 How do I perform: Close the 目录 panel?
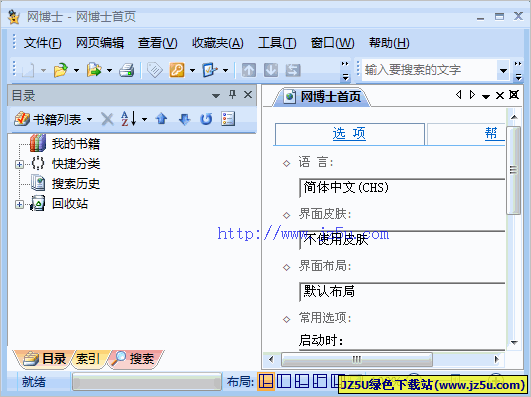[248, 95]
